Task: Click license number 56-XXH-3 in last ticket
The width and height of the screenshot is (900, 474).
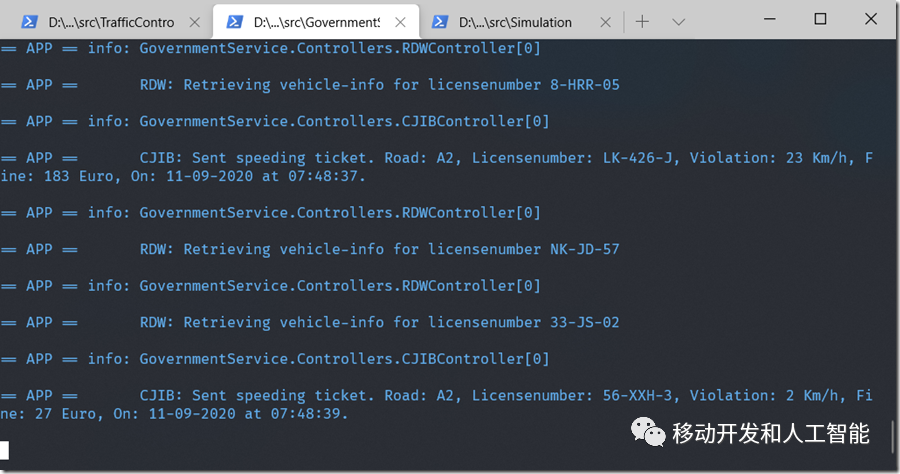Action: tap(637, 395)
